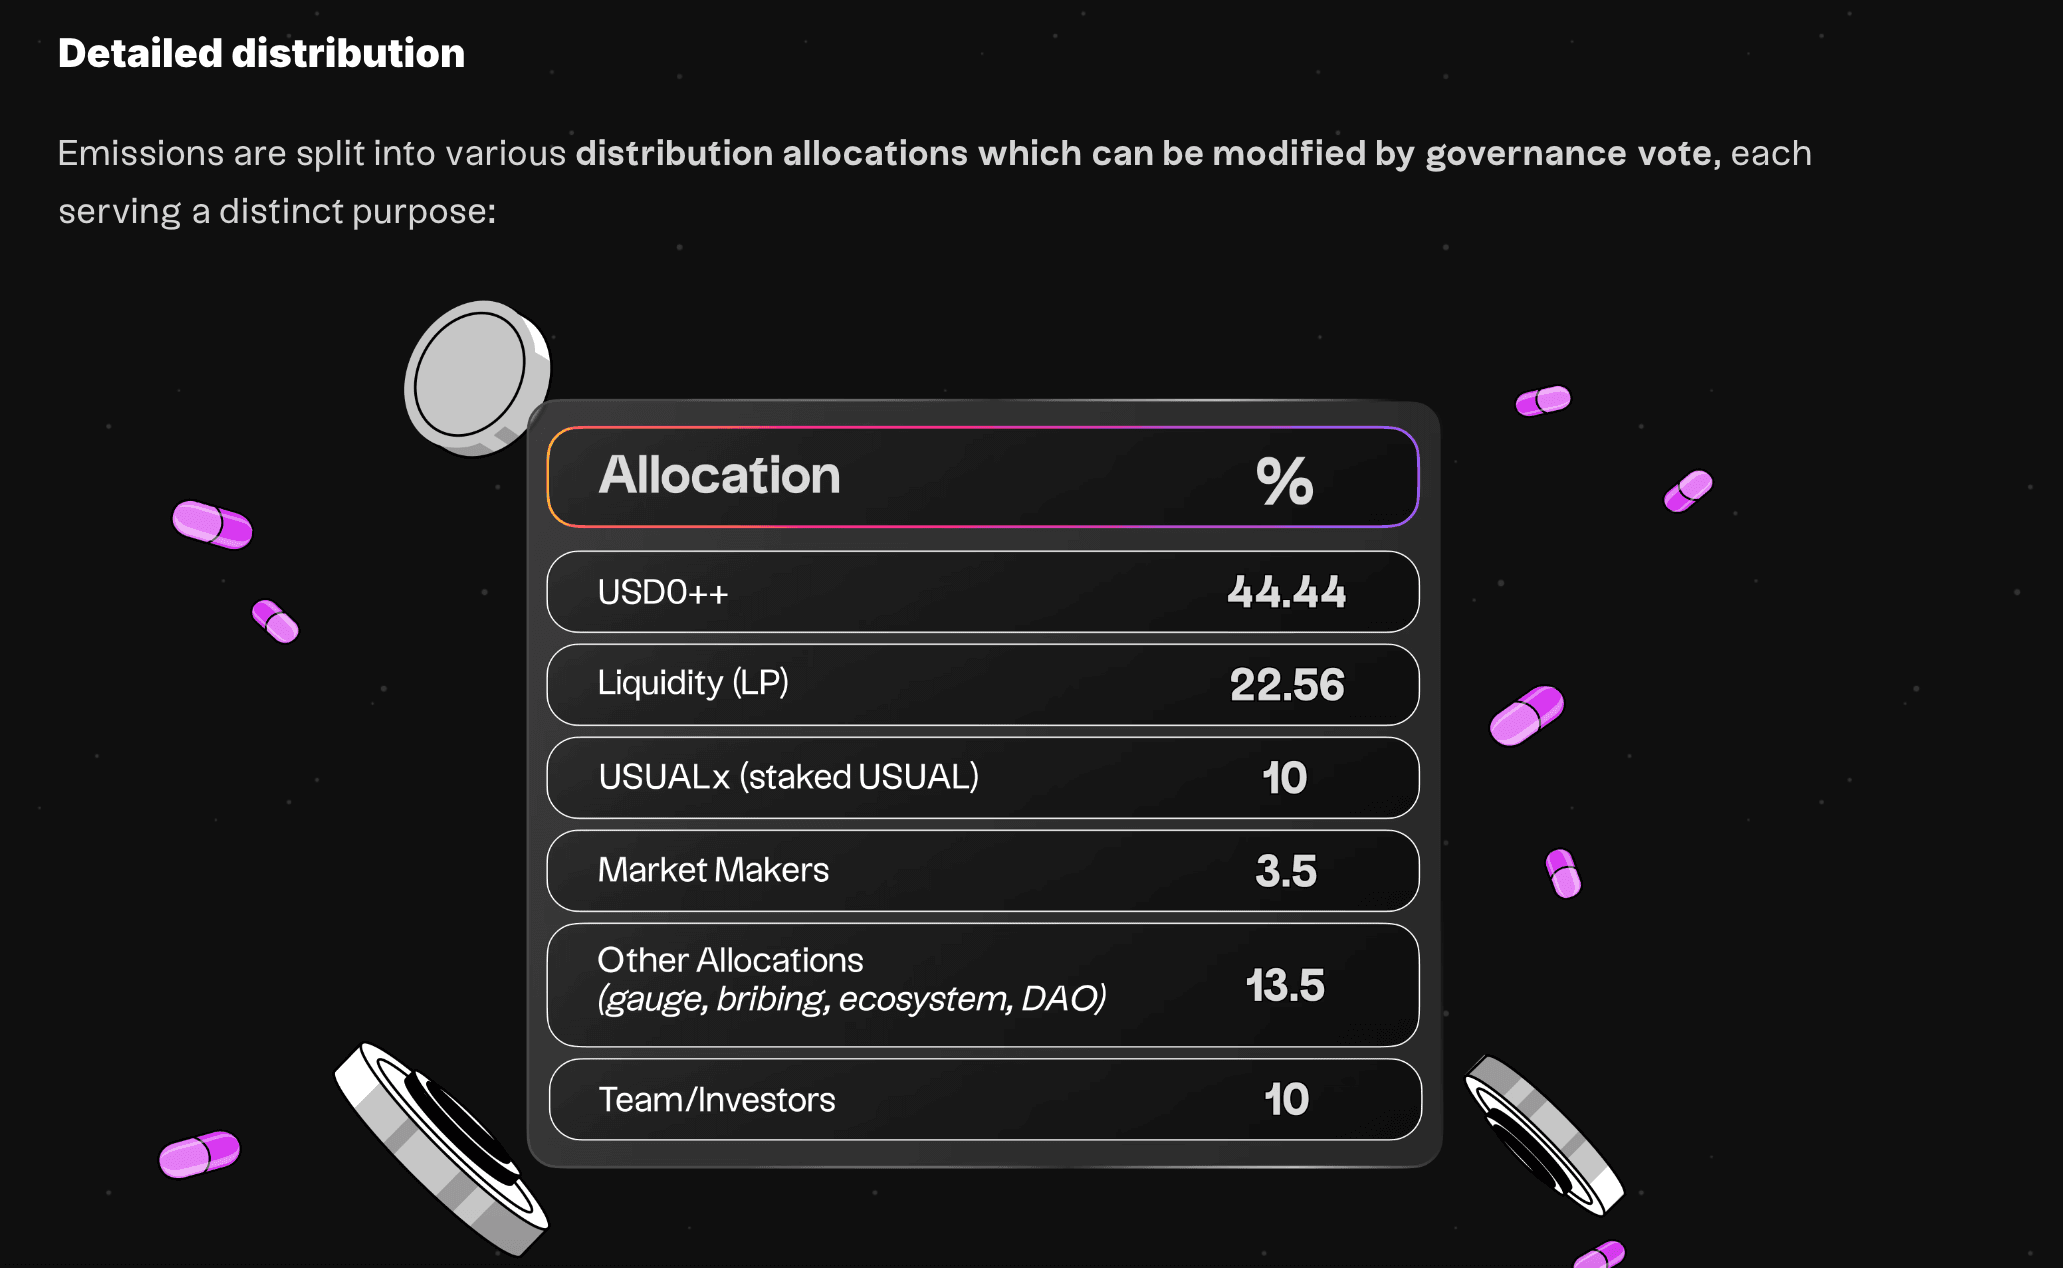Select the Liquidity (LP) row
2063x1268 pixels.
pyautogui.click(x=983, y=685)
